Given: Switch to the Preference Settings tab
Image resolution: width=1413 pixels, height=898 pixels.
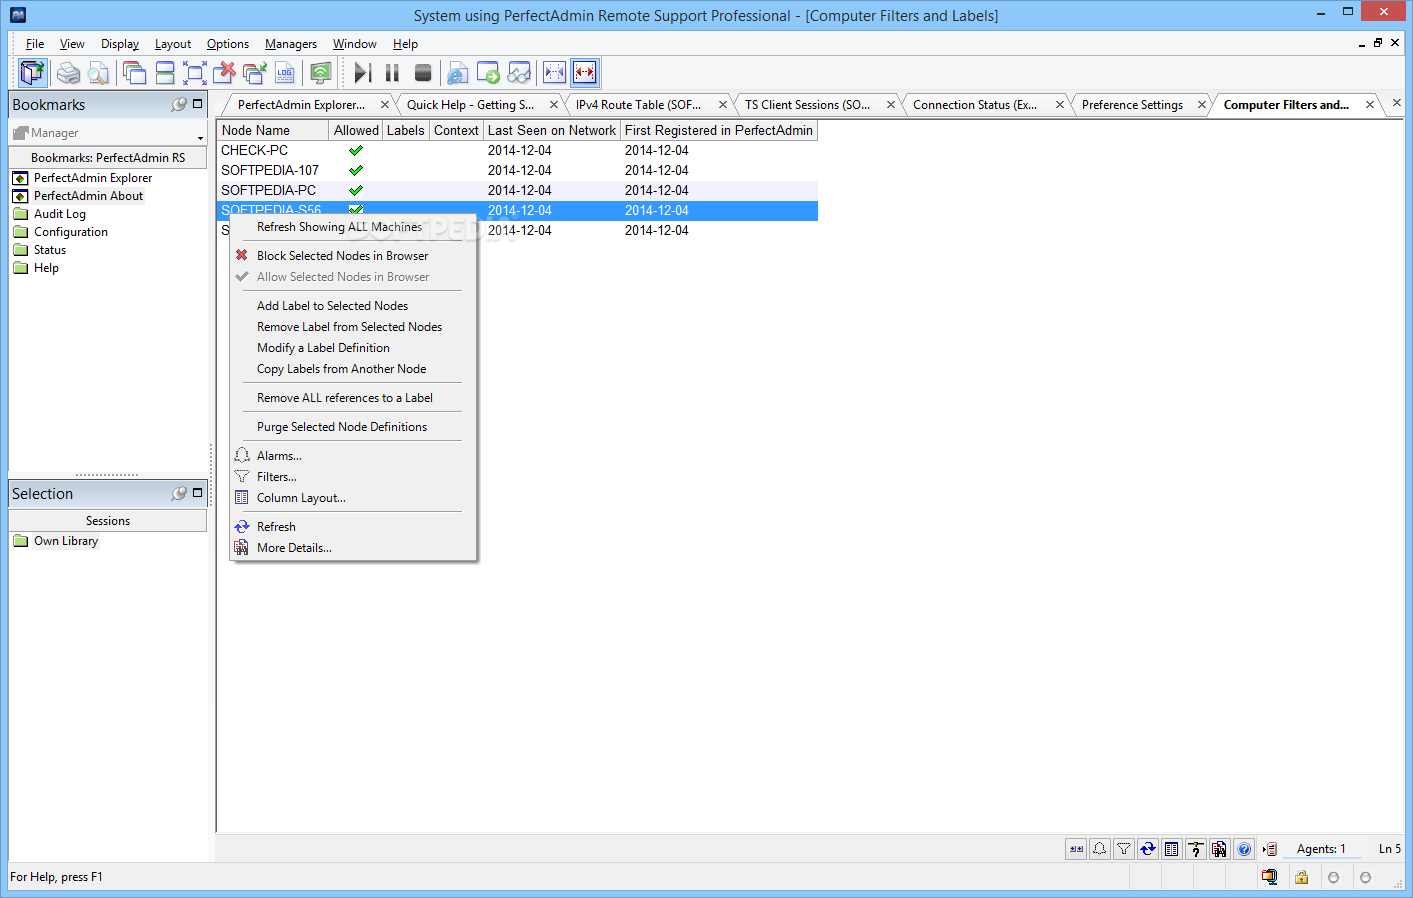Looking at the screenshot, I should point(1132,105).
